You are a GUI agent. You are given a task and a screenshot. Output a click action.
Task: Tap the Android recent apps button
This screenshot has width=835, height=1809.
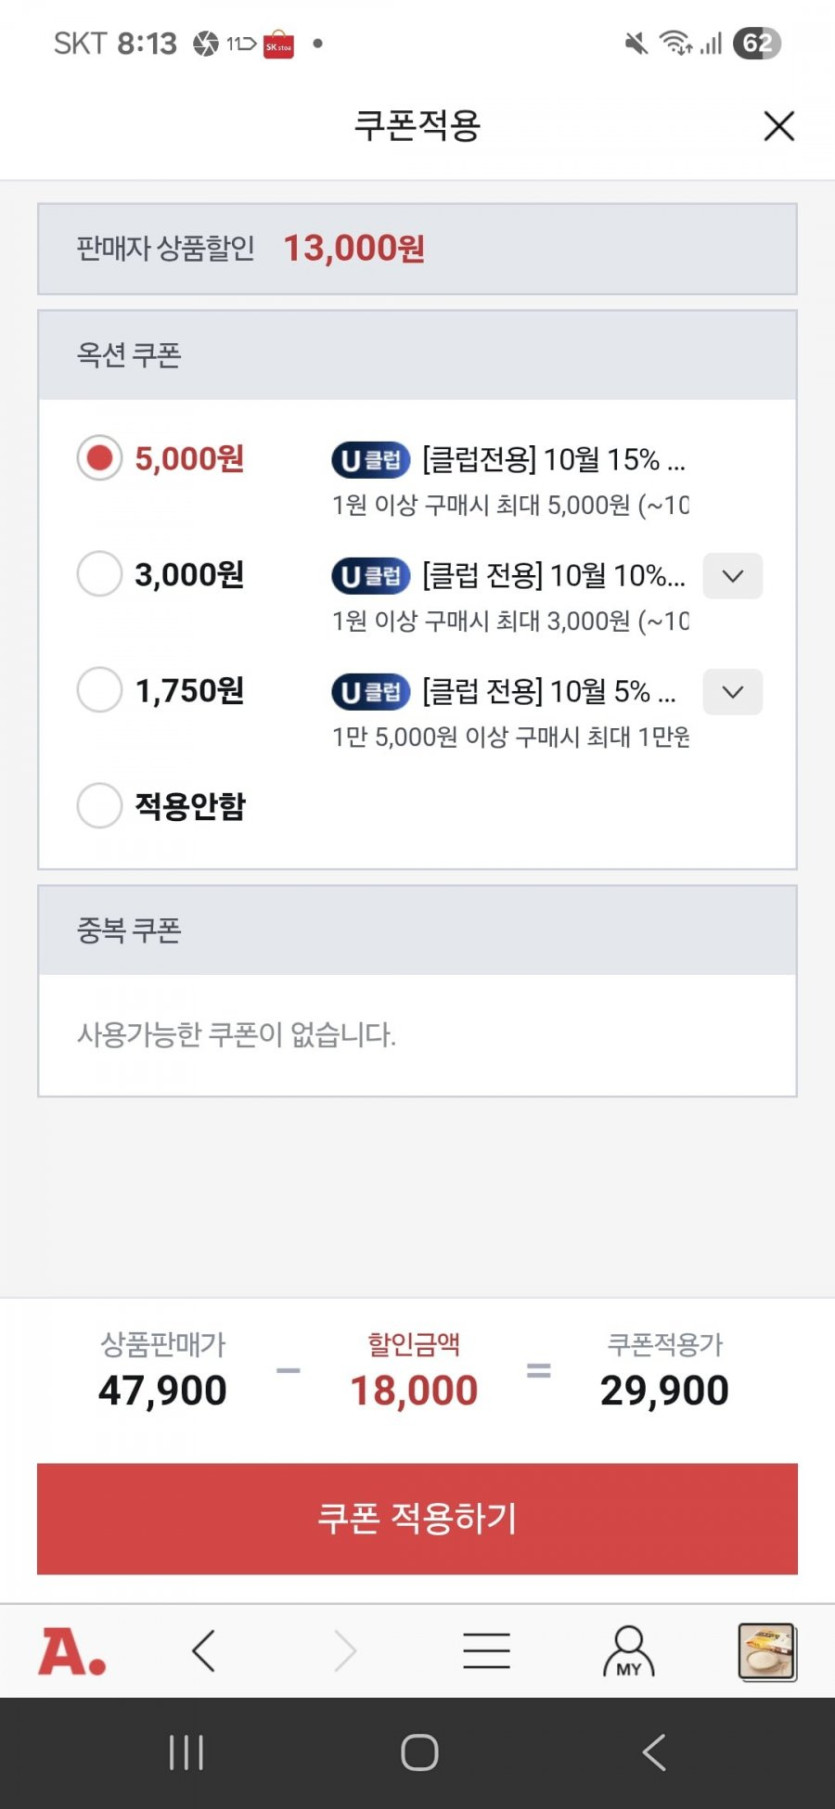tap(186, 1752)
